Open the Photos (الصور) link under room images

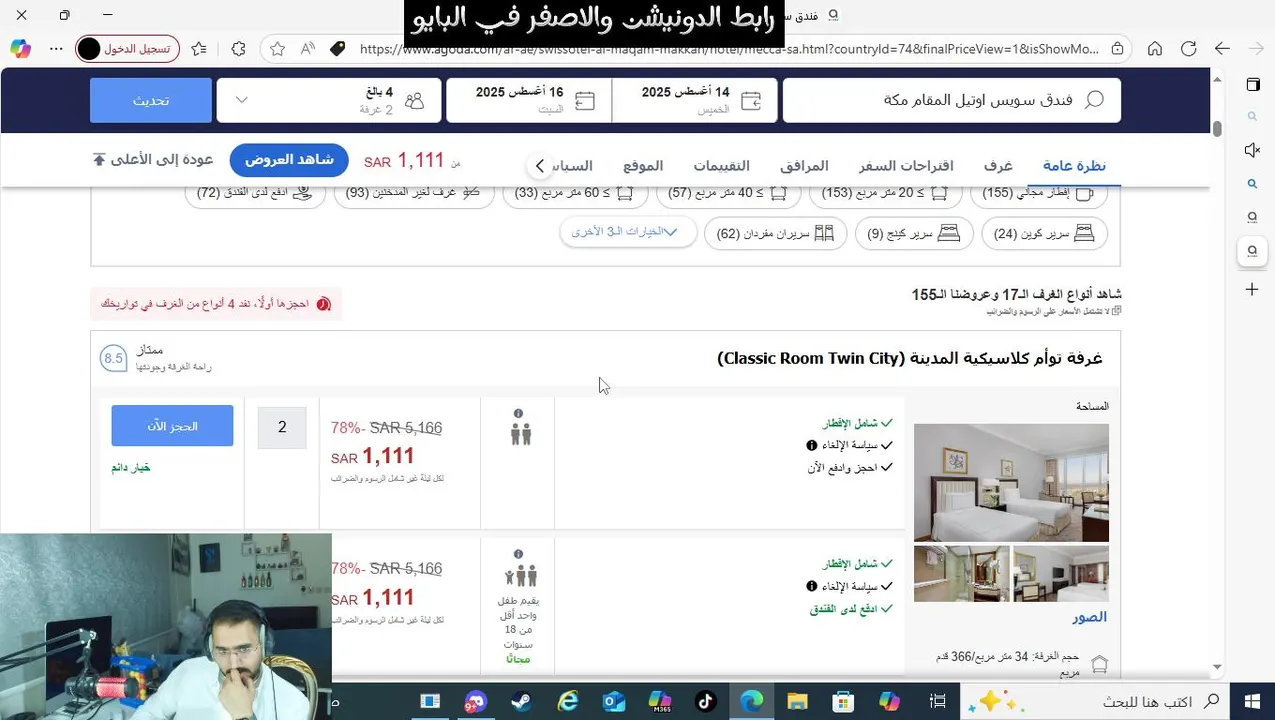coord(1089,617)
